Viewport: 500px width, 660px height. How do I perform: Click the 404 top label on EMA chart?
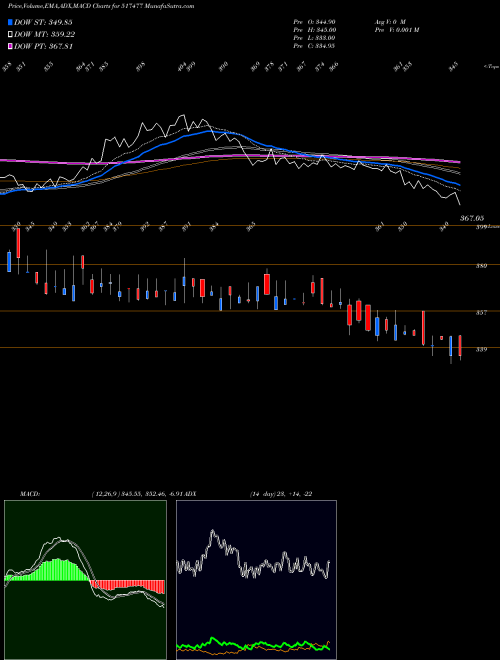[182, 66]
